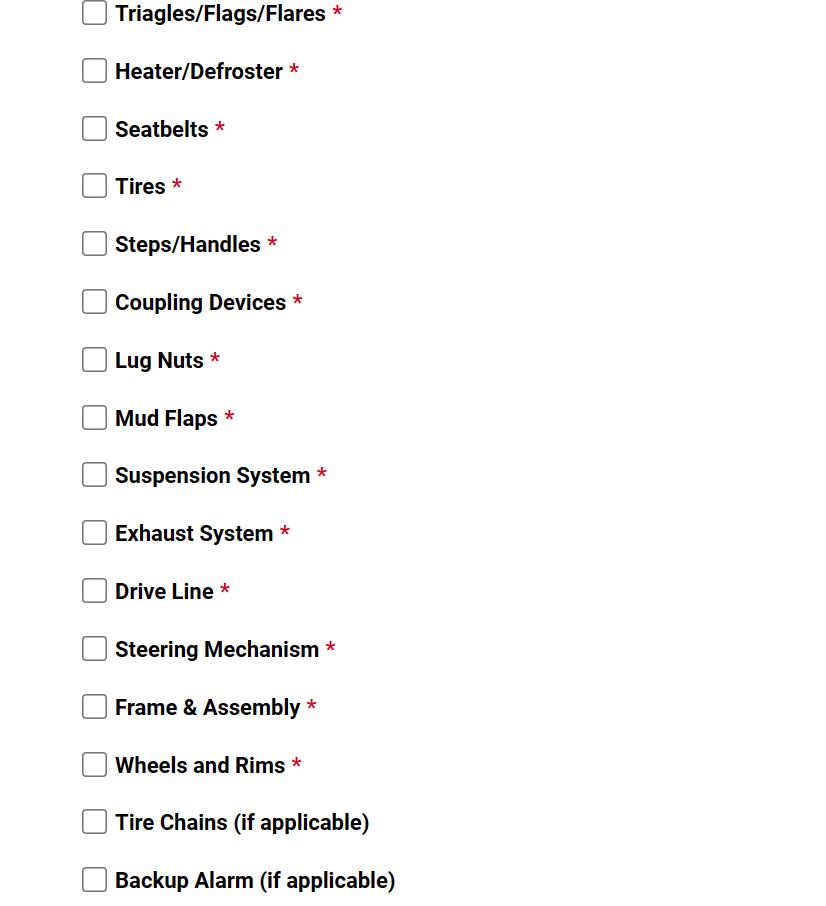
Task: Click the Tire Chains label text
Action: (172, 822)
